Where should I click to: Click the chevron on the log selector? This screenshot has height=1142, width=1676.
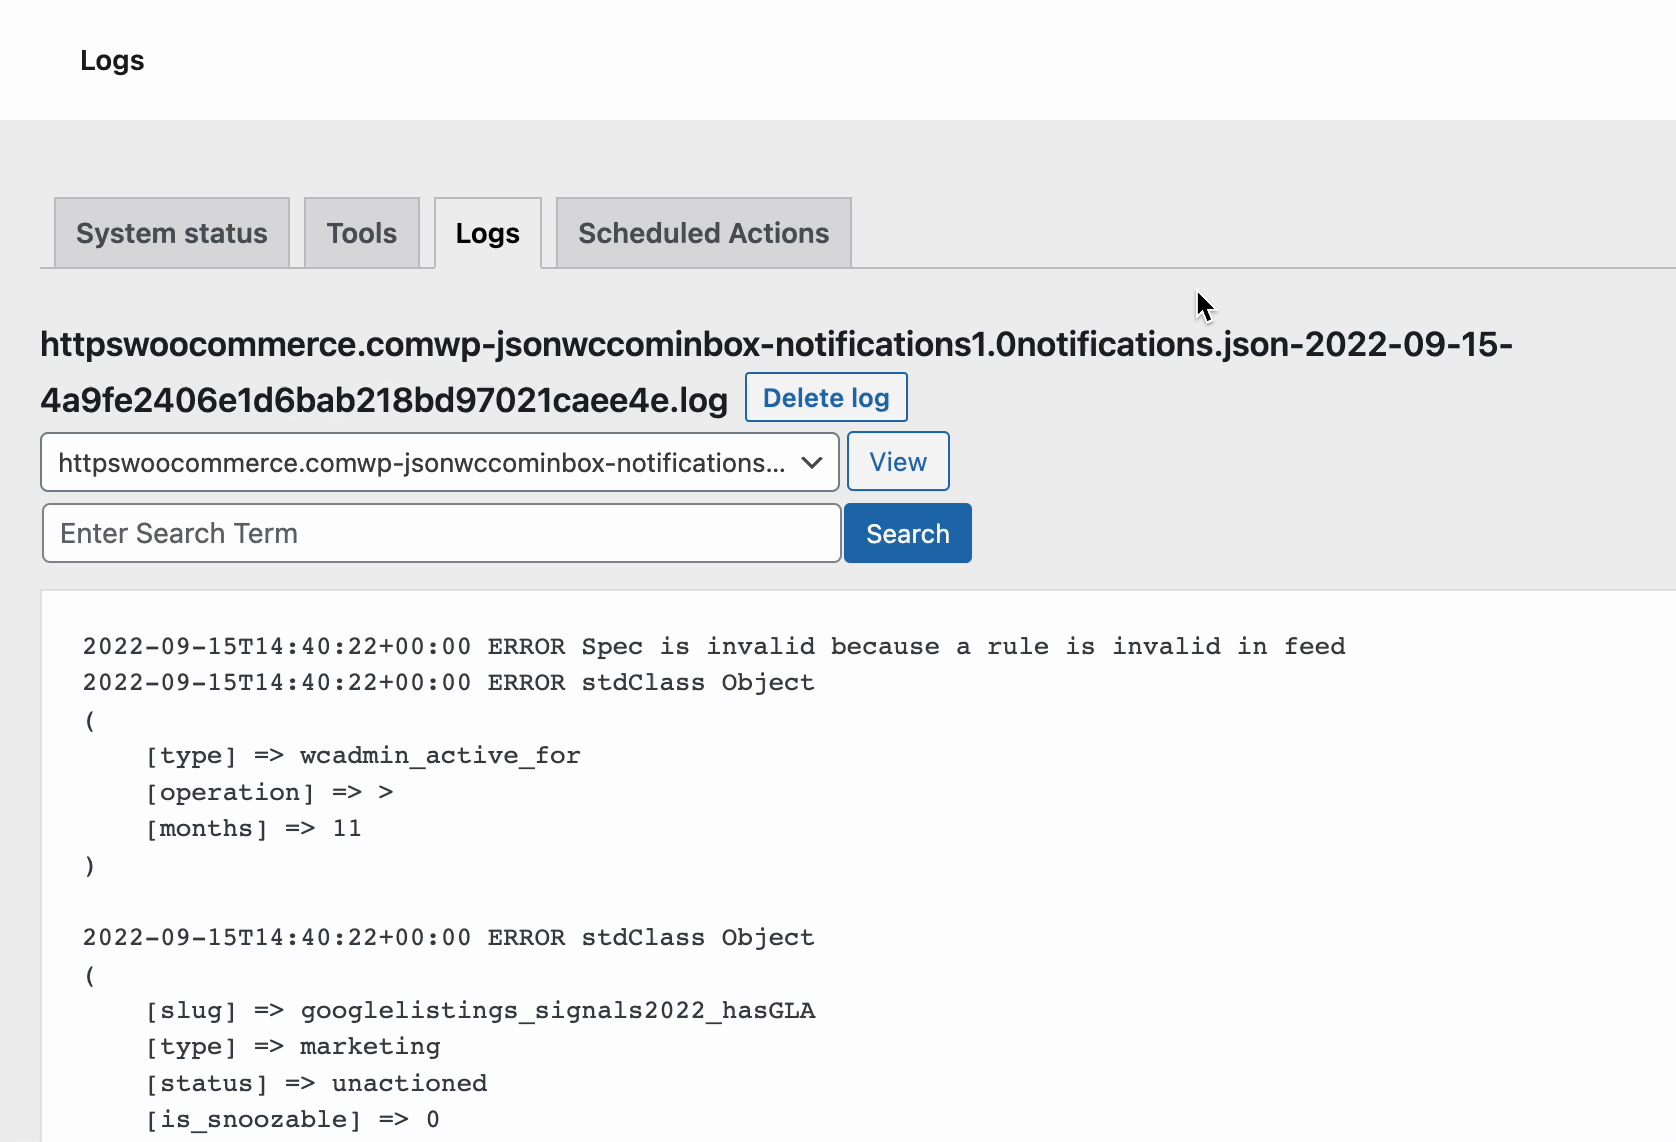click(810, 461)
